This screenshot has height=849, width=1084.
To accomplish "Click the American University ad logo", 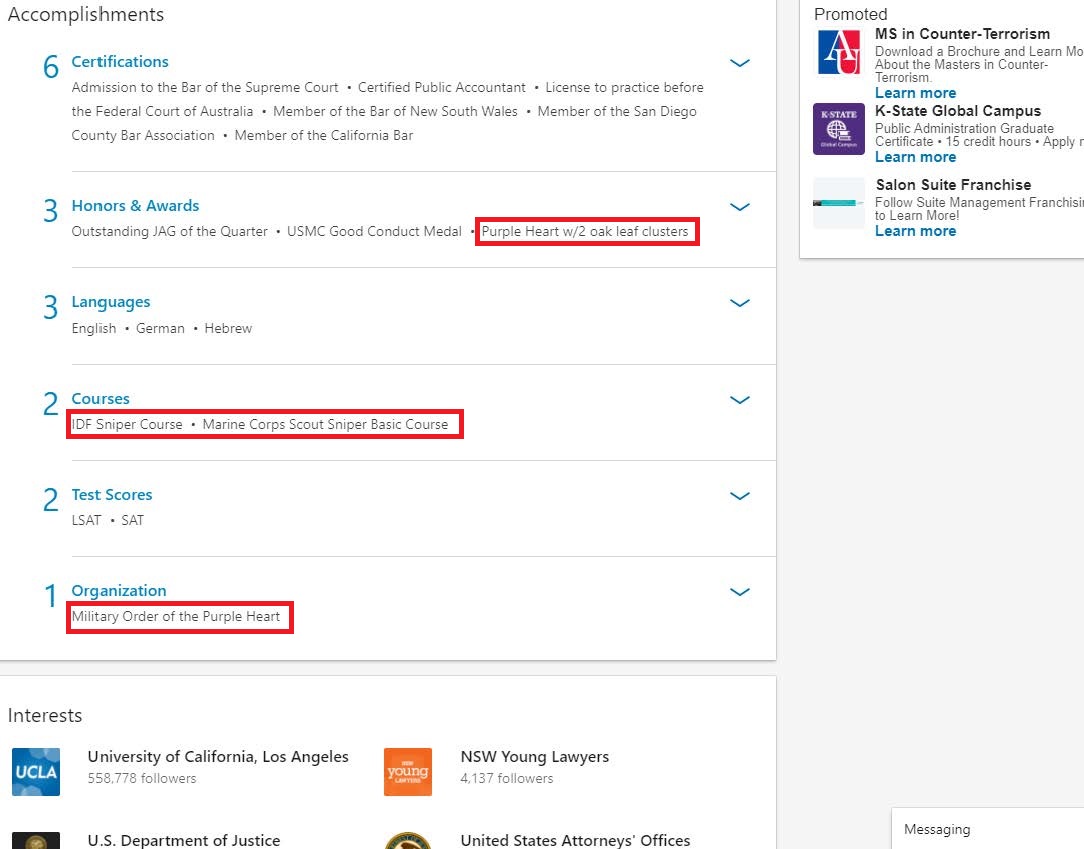I will (838, 54).
